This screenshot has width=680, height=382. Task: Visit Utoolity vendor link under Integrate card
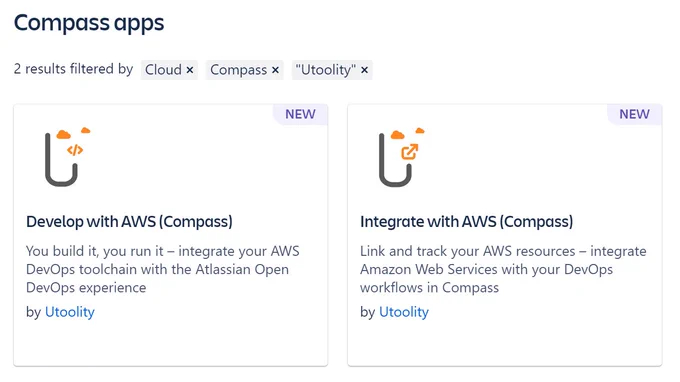point(404,312)
